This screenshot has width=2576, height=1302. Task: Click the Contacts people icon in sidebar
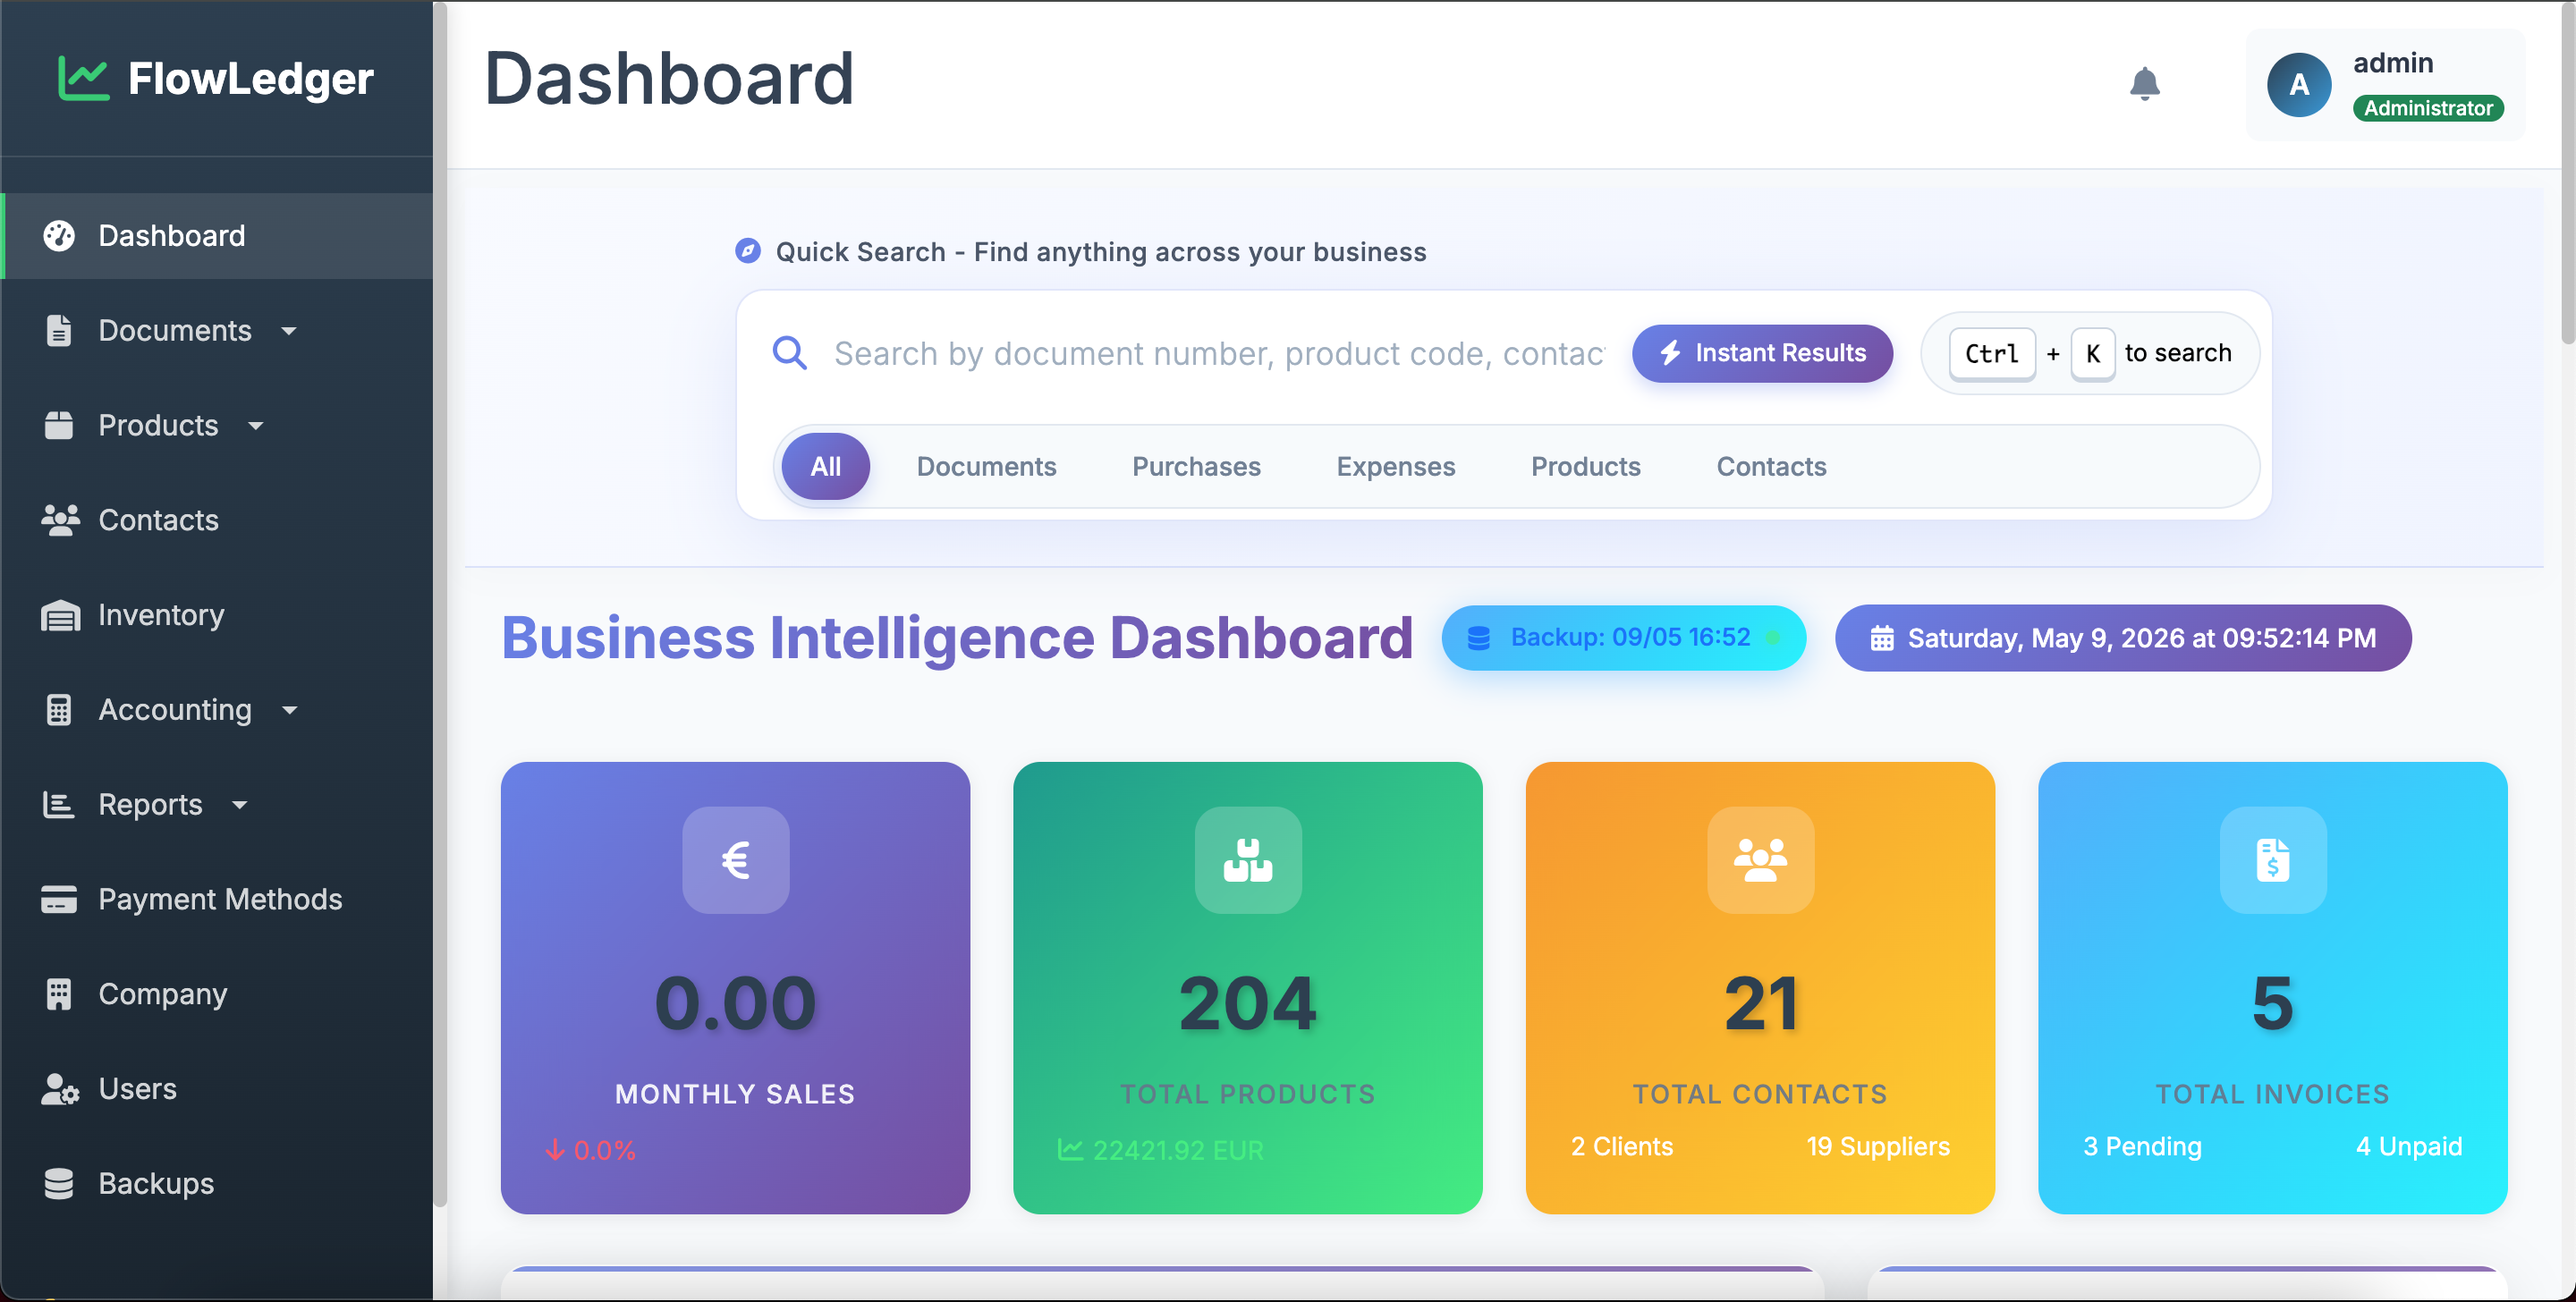pyautogui.click(x=60, y=520)
